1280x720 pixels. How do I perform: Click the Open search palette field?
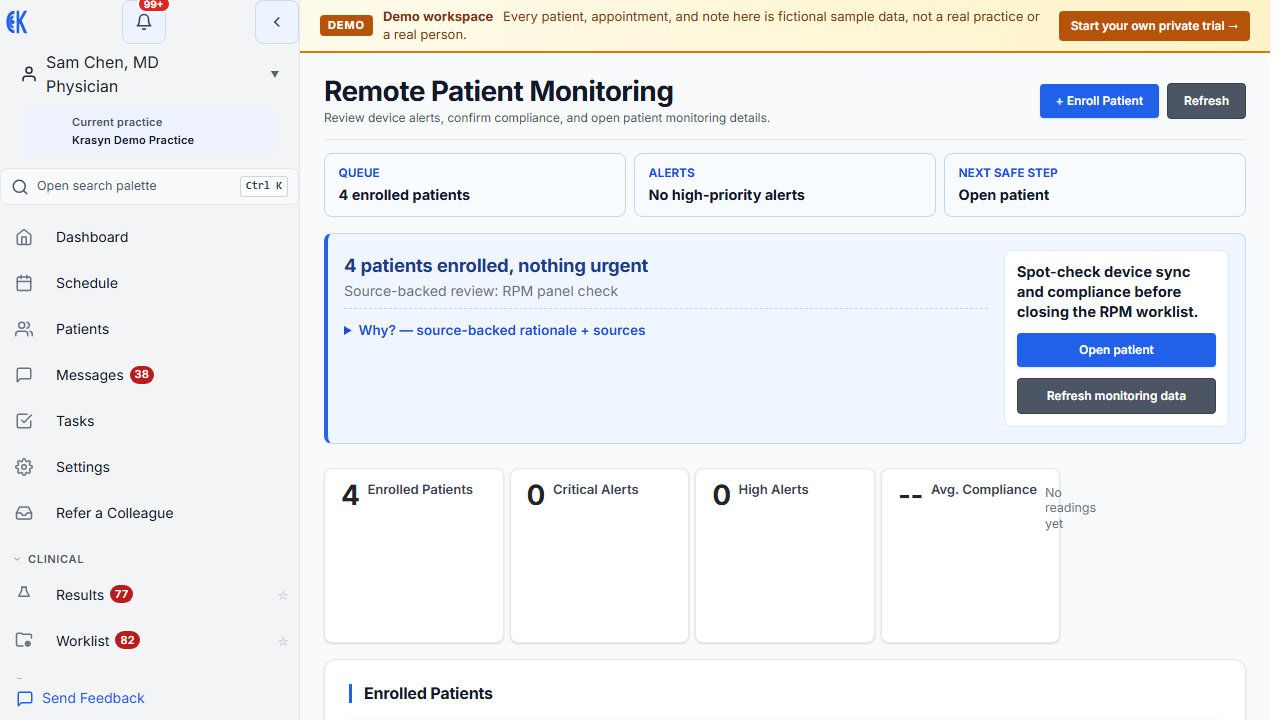tap(150, 186)
